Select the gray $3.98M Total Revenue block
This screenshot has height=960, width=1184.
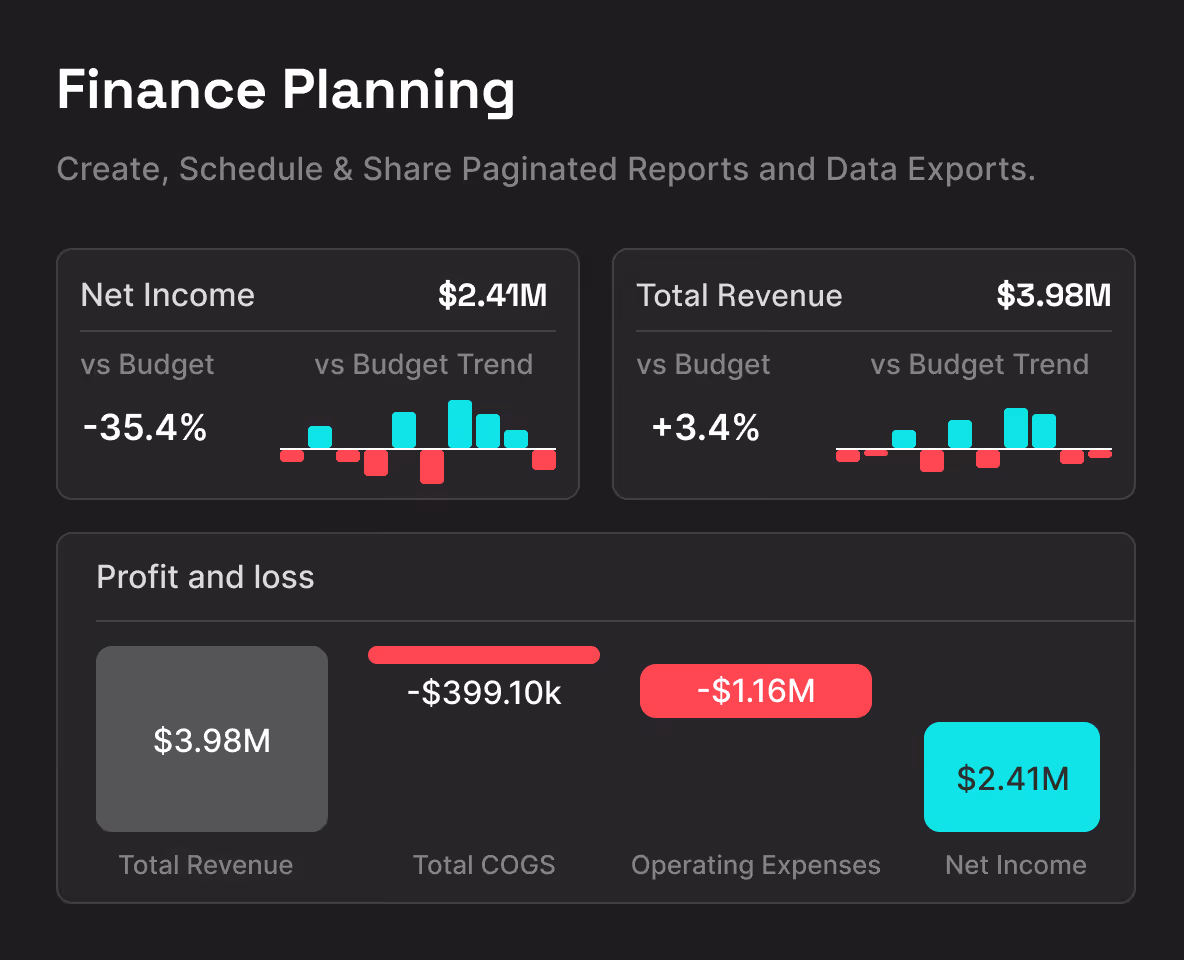coord(211,740)
